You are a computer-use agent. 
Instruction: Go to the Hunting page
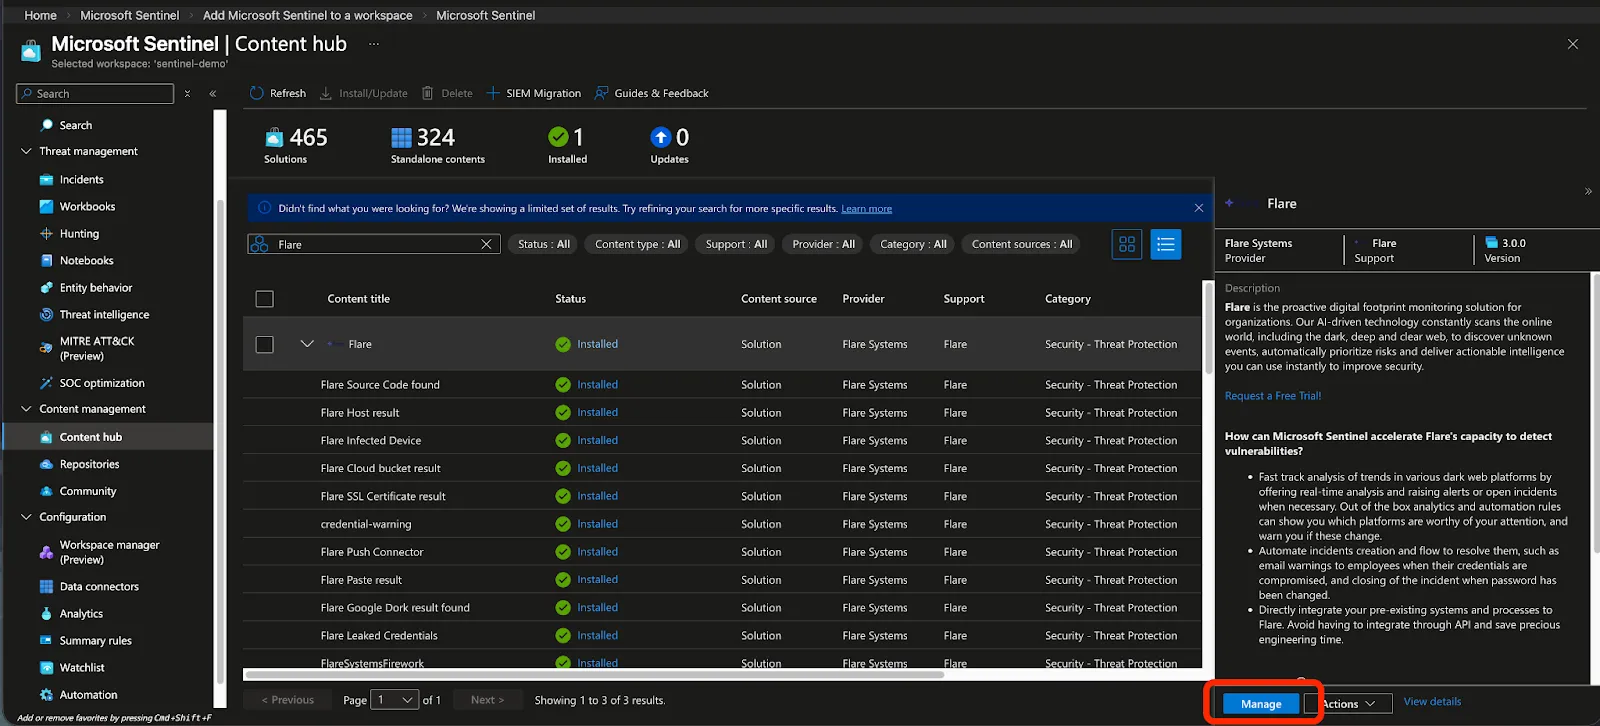point(79,234)
